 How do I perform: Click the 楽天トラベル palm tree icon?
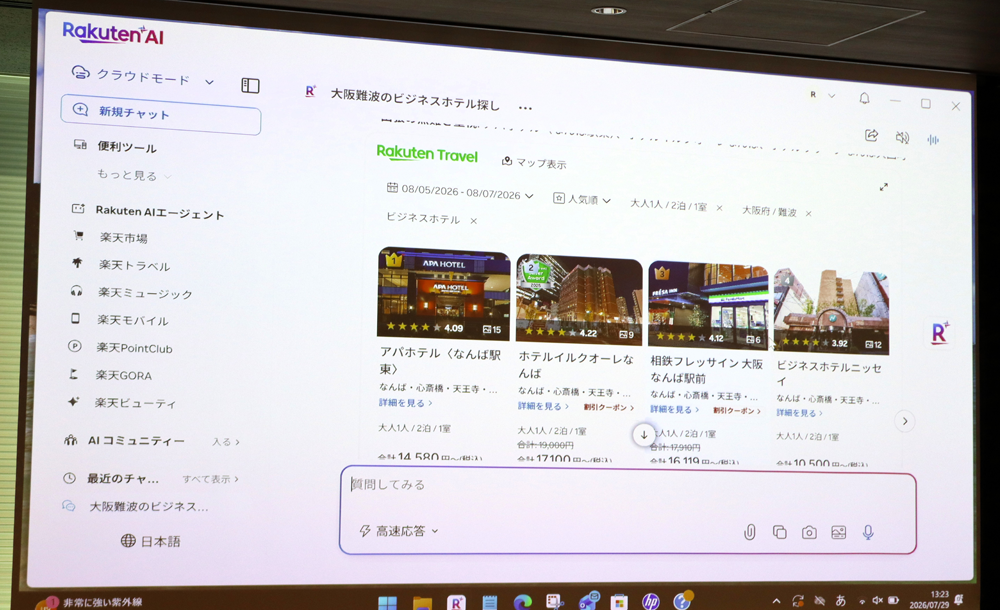click(x=77, y=263)
